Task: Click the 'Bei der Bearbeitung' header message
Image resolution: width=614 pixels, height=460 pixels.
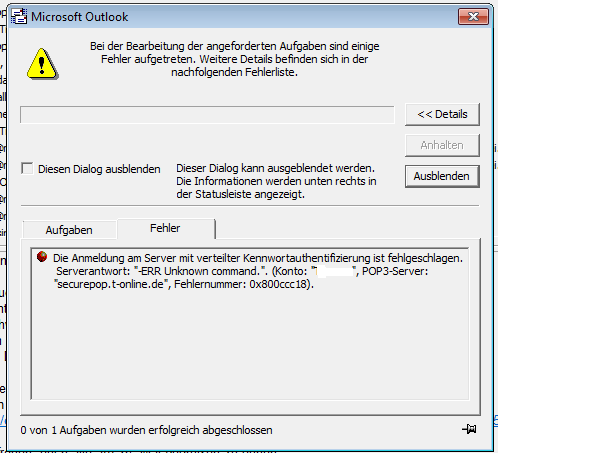Action: (235, 59)
